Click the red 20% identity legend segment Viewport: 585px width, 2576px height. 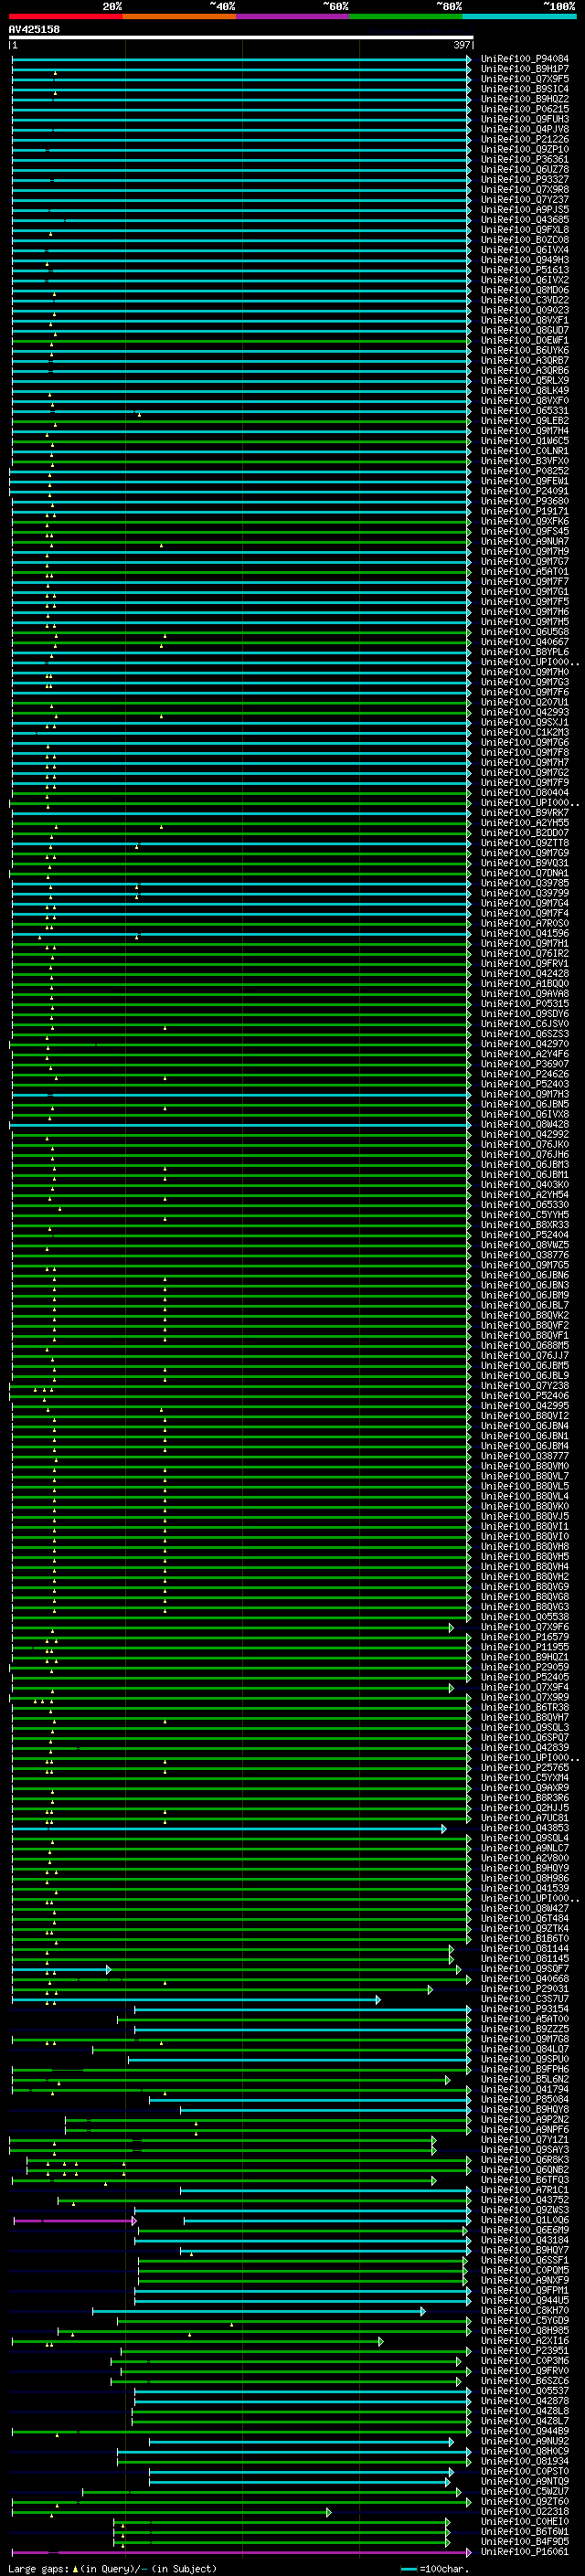tap(65, 16)
